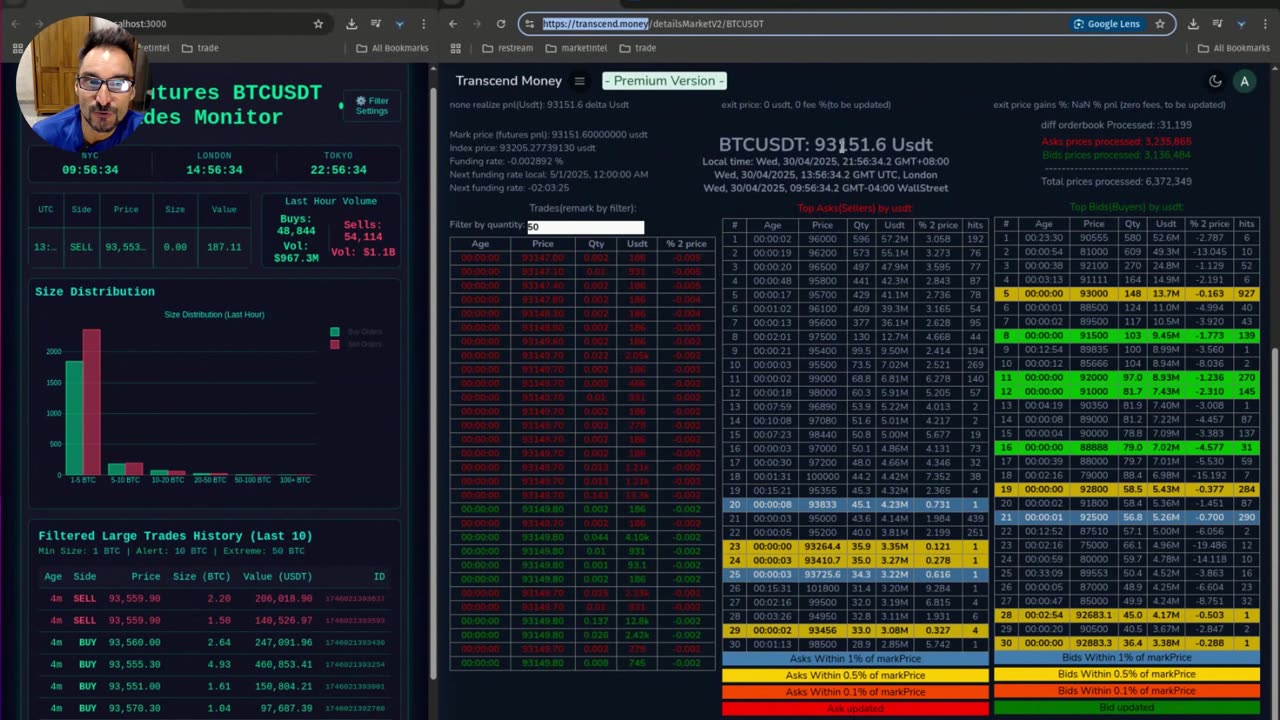Image resolution: width=1280 pixels, height=720 pixels.
Task: Open downloads in the transcend.money window
Action: (x=1193, y=24)
